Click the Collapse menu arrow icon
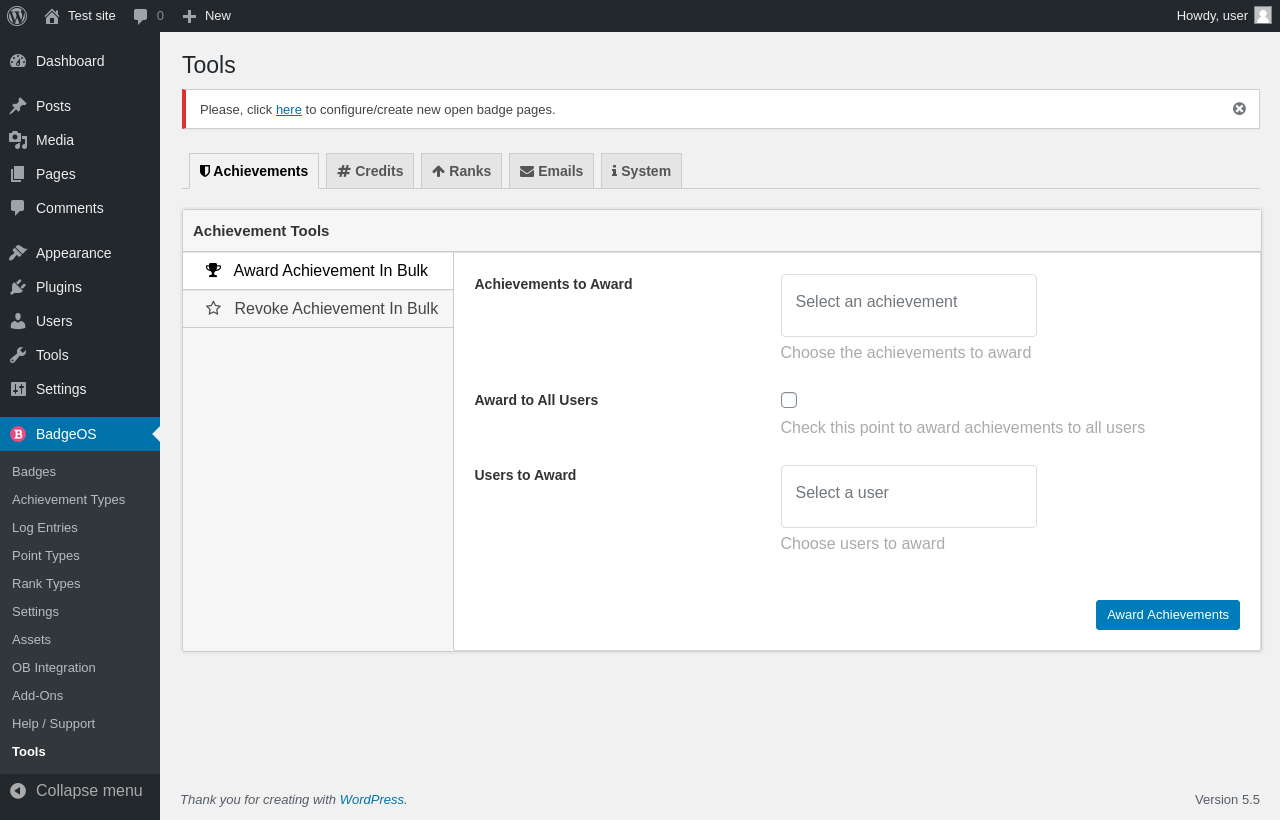The width and height of the screenshot is (1280, 820). [18, 791]
